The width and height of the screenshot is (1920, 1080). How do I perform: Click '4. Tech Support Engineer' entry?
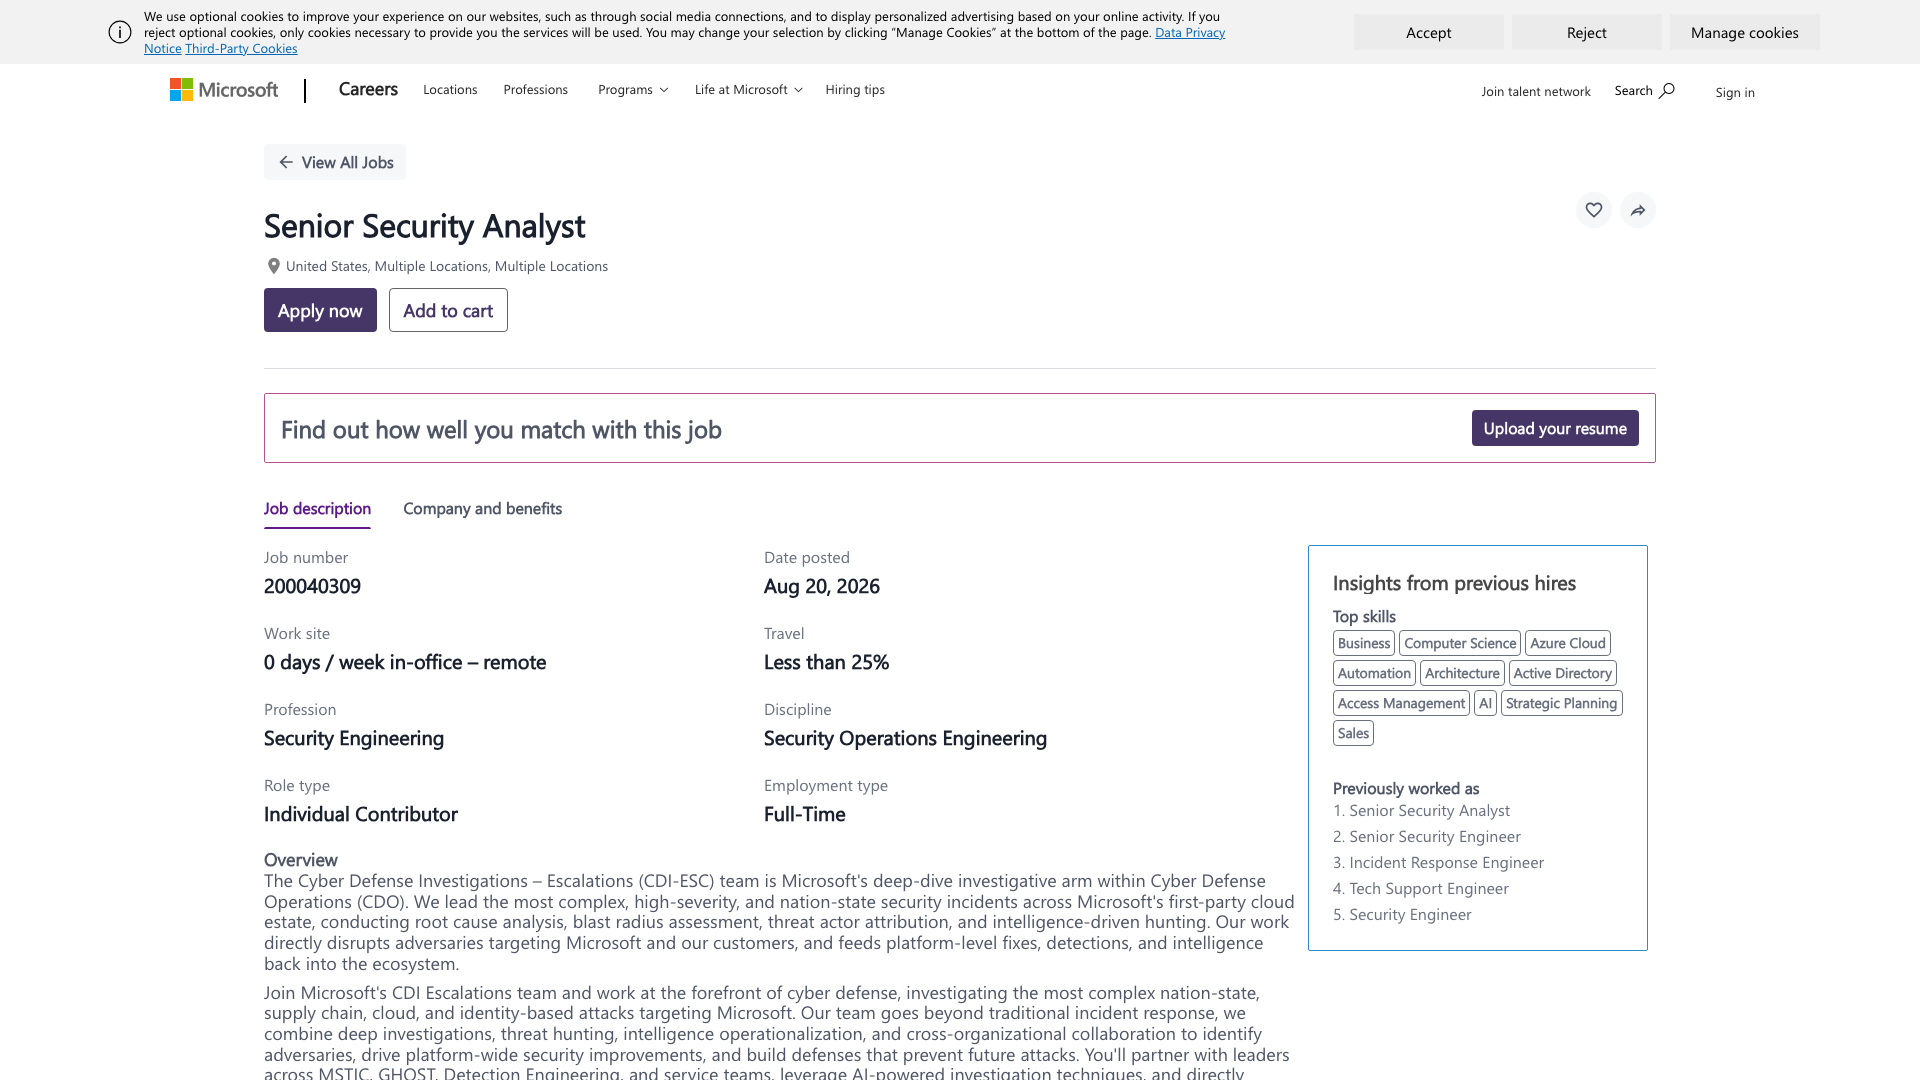pyautogui.click(x=1420, y=889)
